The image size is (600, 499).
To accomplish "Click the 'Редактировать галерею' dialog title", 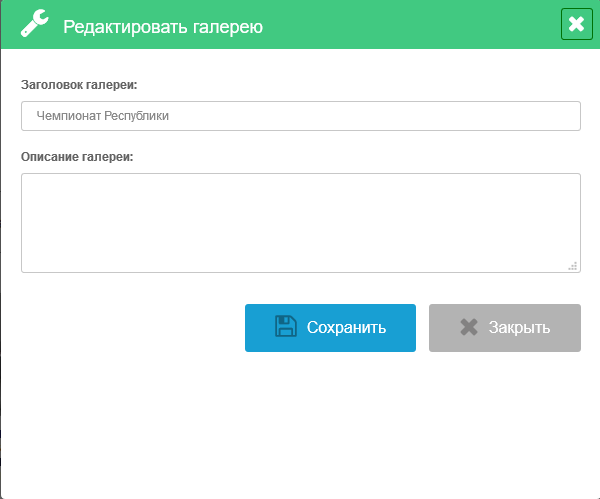I will 163,27.
